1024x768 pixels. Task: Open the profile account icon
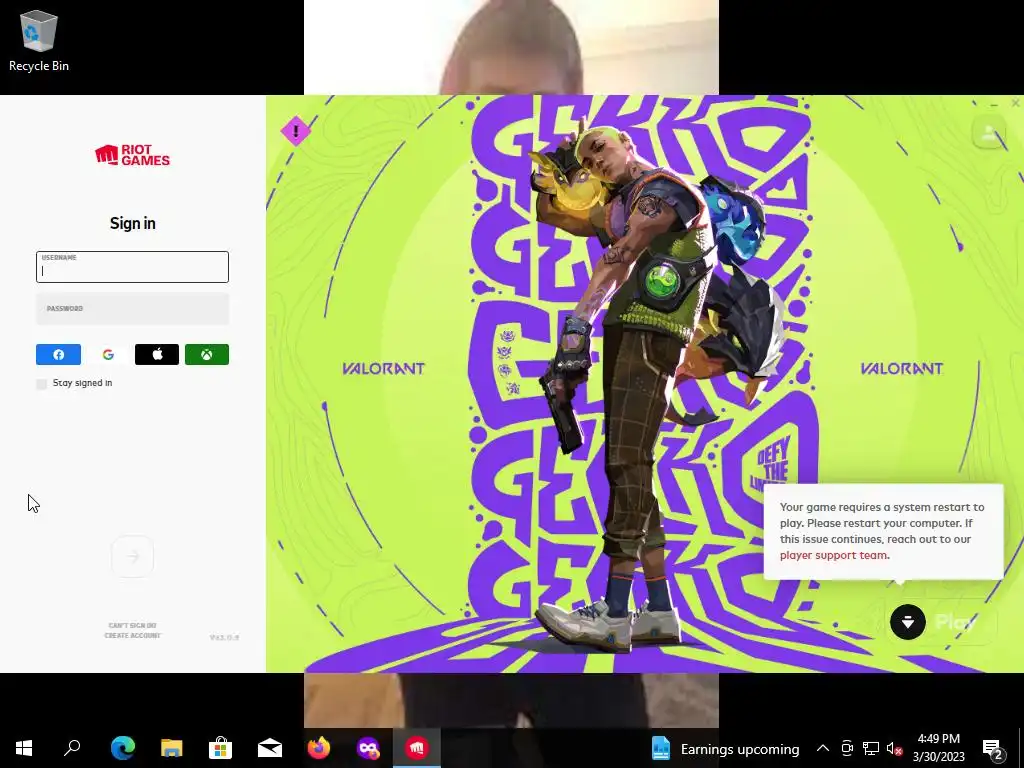tap(989, 133)
